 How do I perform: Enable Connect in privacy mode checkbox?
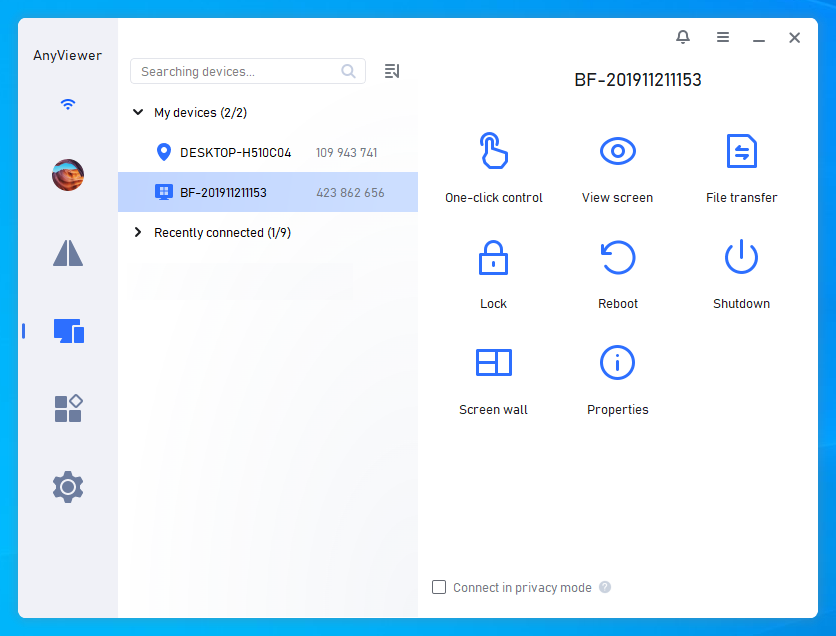439,587
